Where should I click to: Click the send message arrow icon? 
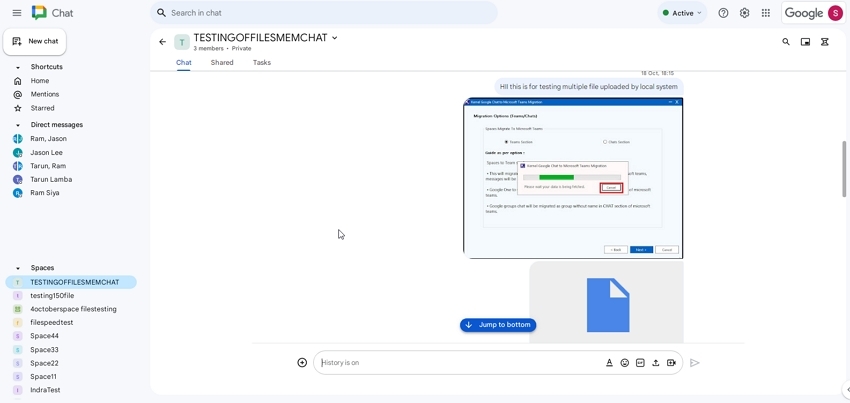pos(694,363)
